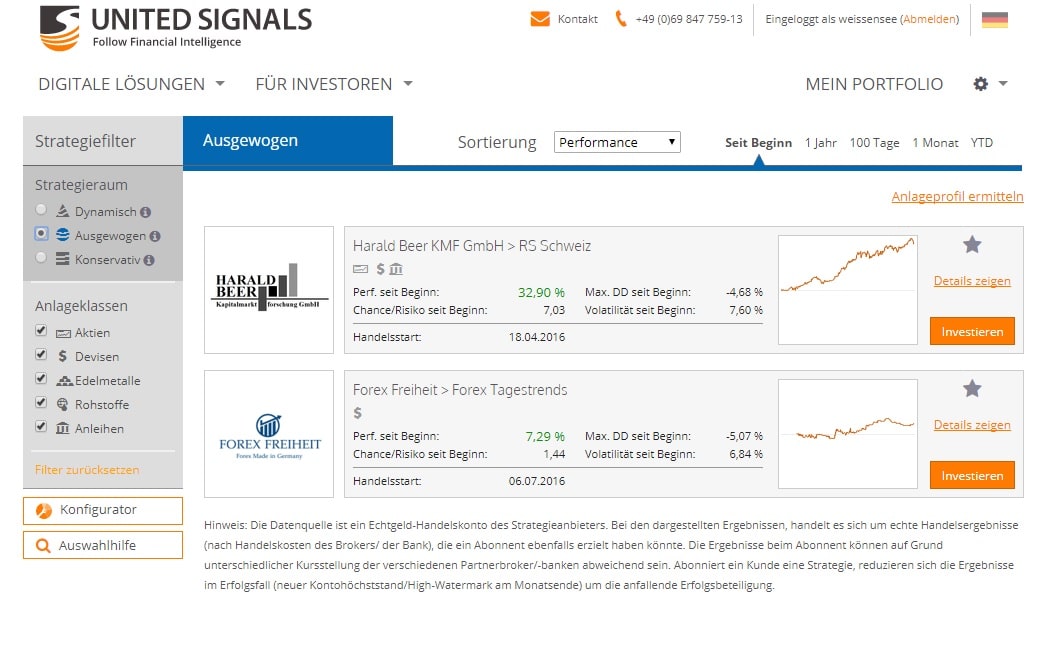The height and width of the screenshot is (651, 1061).
Task: Open the settings gear dropdown
Action: point(990,84)
